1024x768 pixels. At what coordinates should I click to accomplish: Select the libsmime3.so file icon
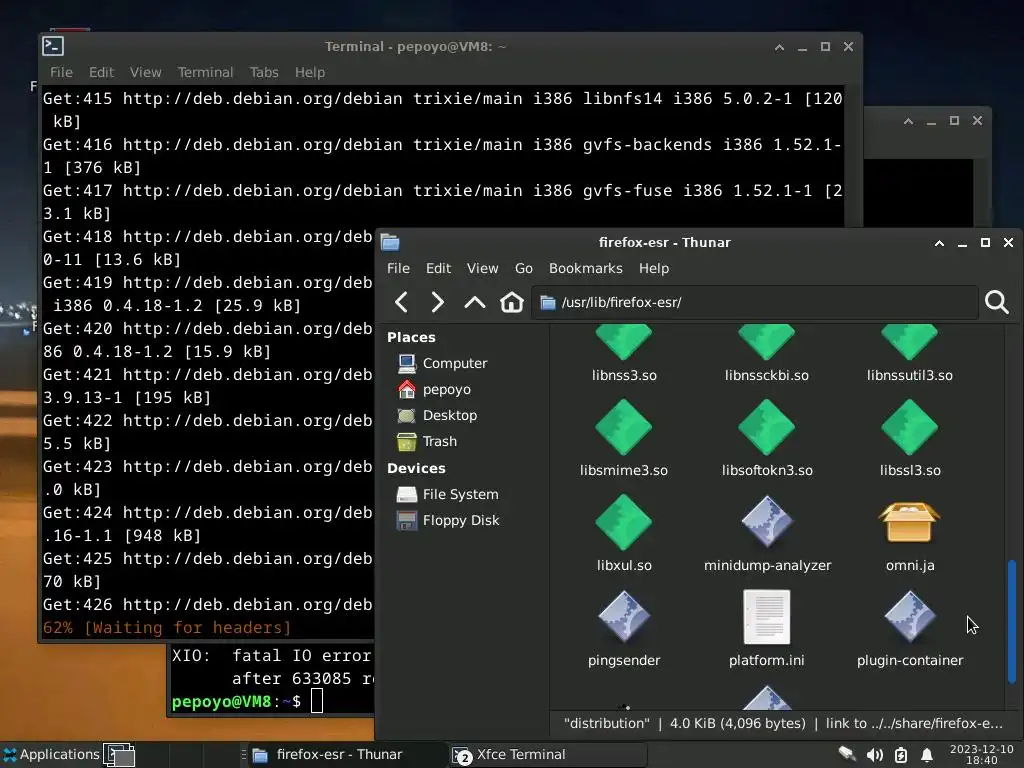(x=624, y=428)
